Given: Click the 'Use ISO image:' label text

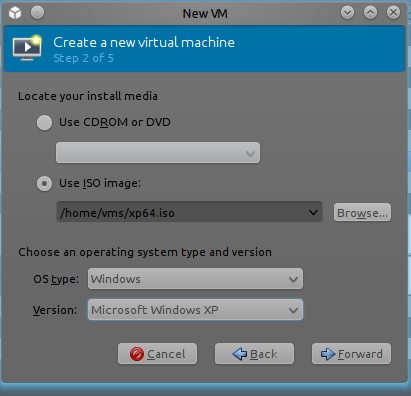Looking at the screenshot, I should tap(100, 183).
